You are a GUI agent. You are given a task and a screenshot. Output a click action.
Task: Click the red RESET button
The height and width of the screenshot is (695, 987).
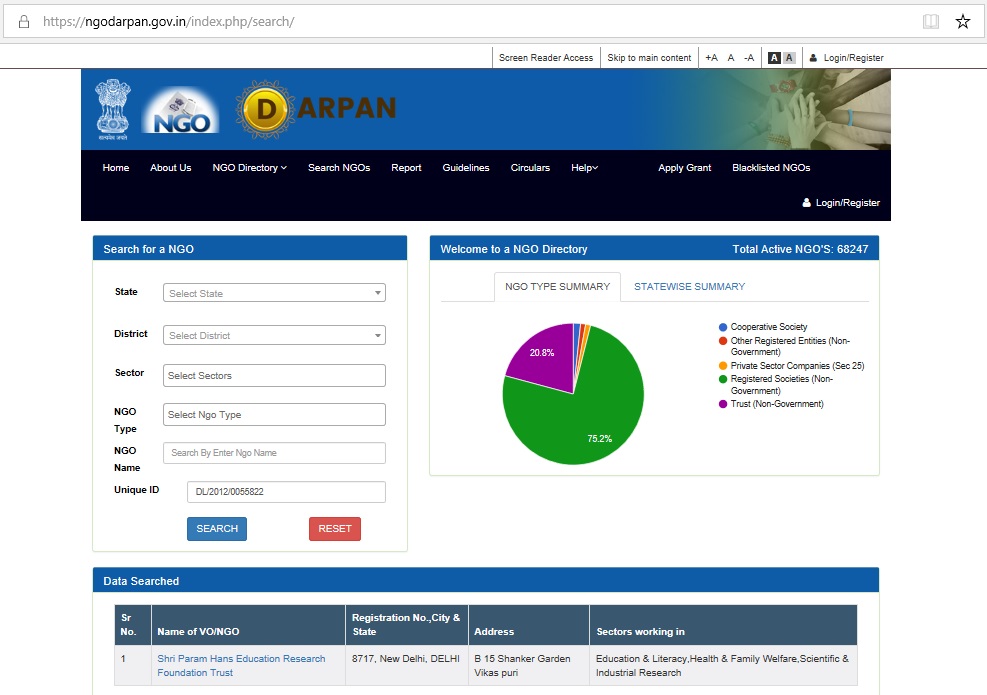coord(335,529)
